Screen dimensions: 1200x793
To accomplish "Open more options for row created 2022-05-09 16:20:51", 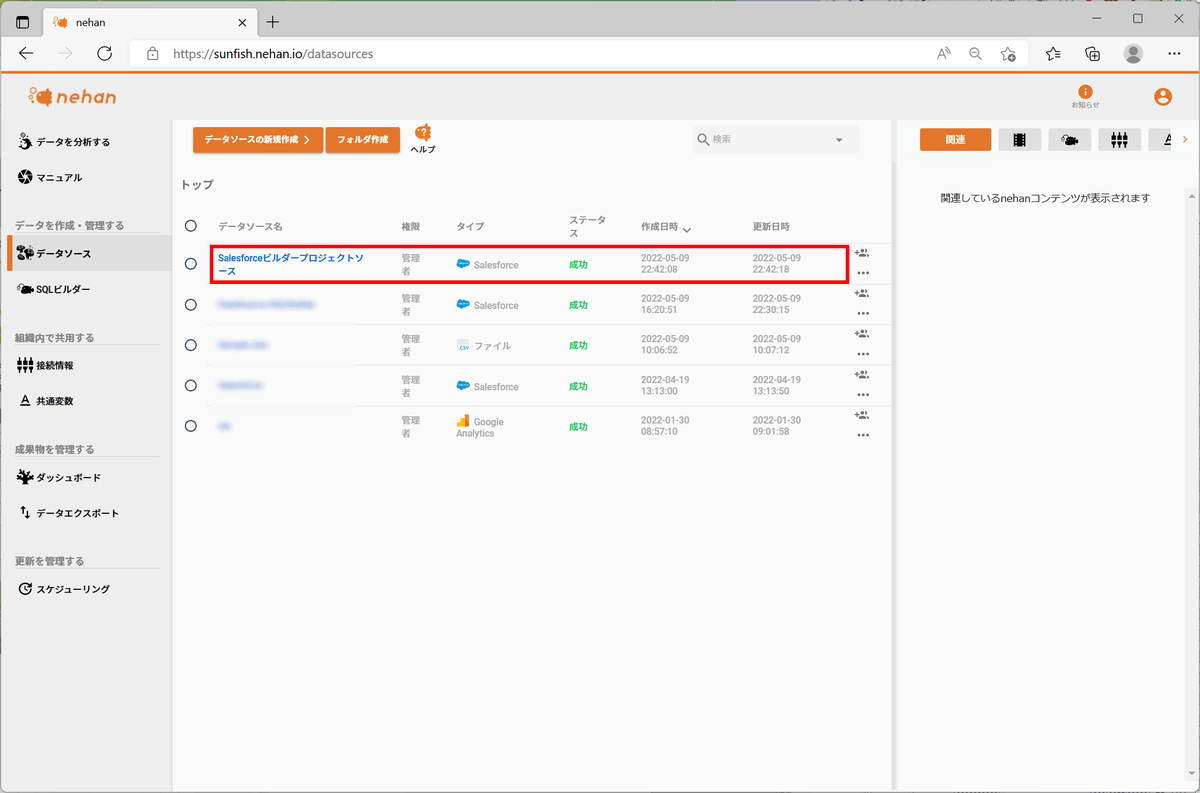I will [x=862, y=314].
